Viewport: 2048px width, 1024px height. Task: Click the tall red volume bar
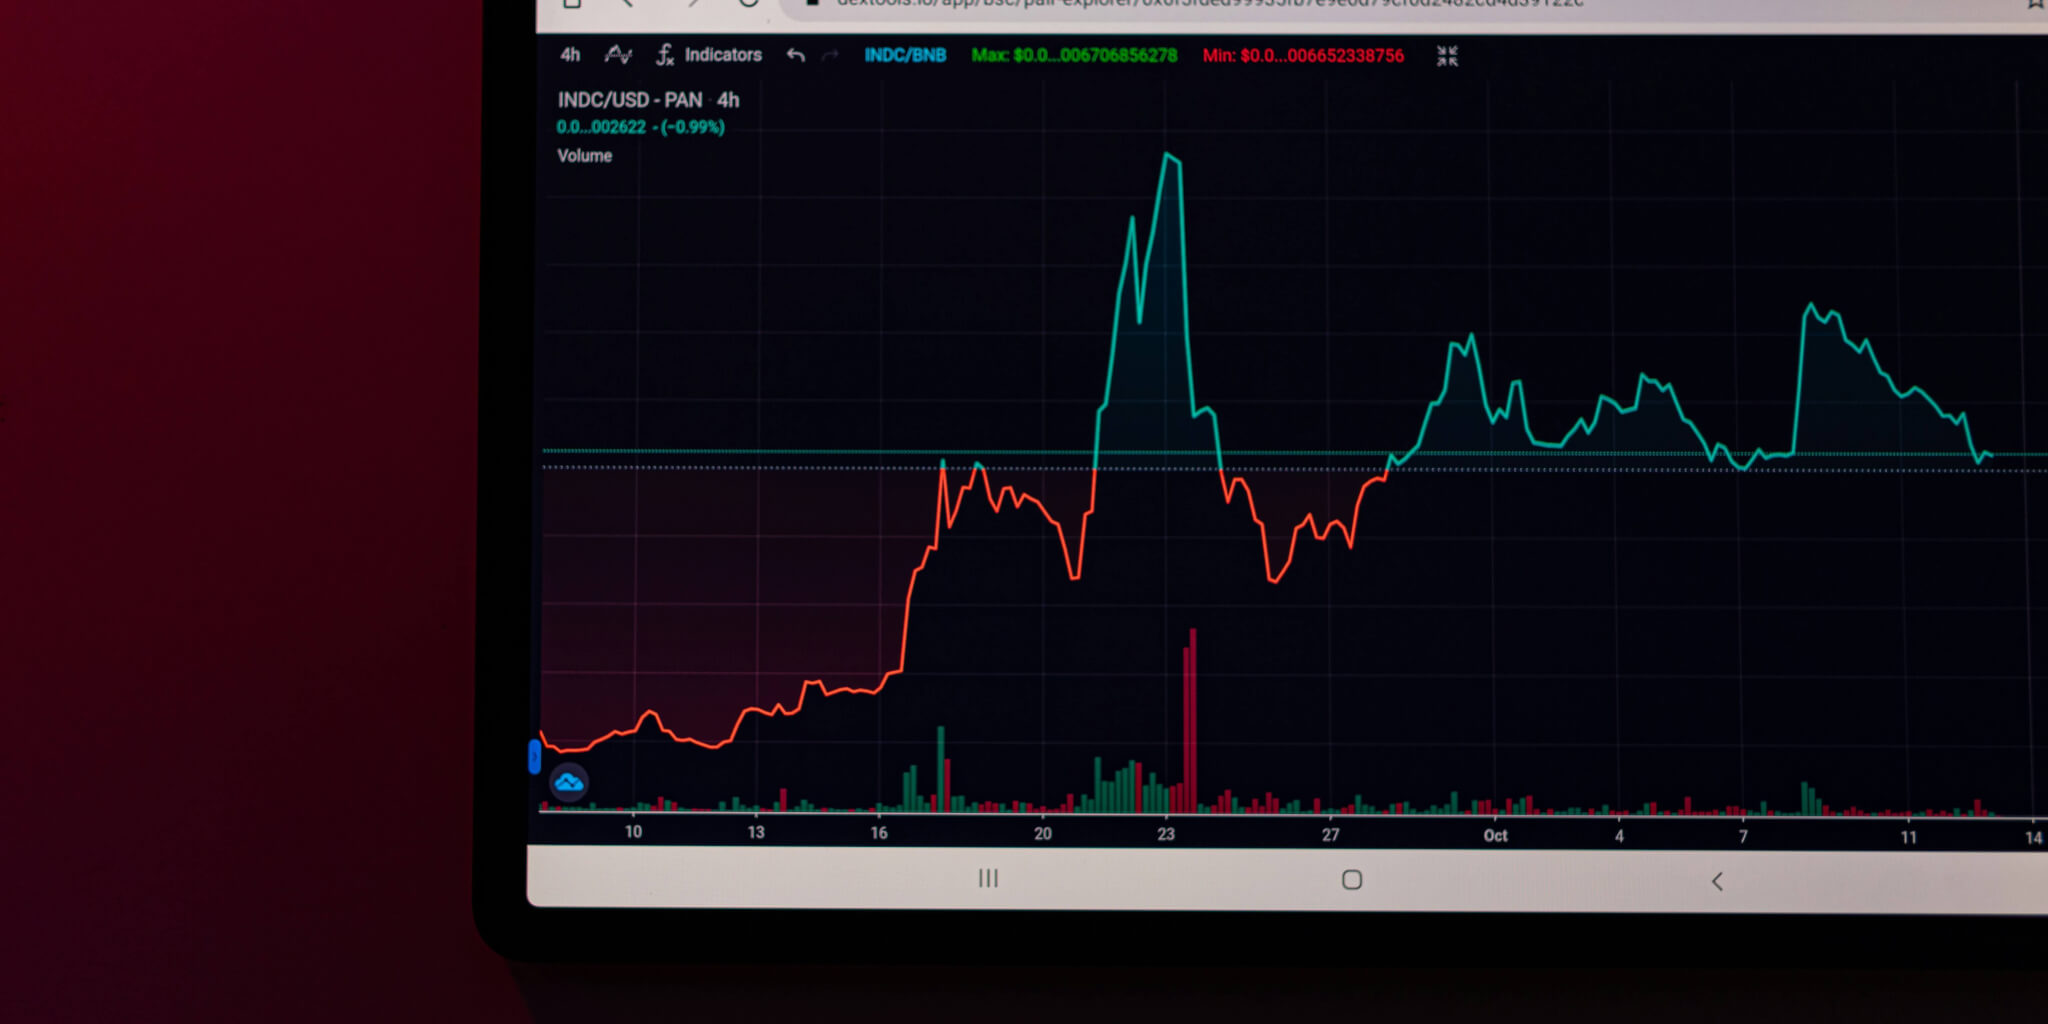(x=1191, y=720)
